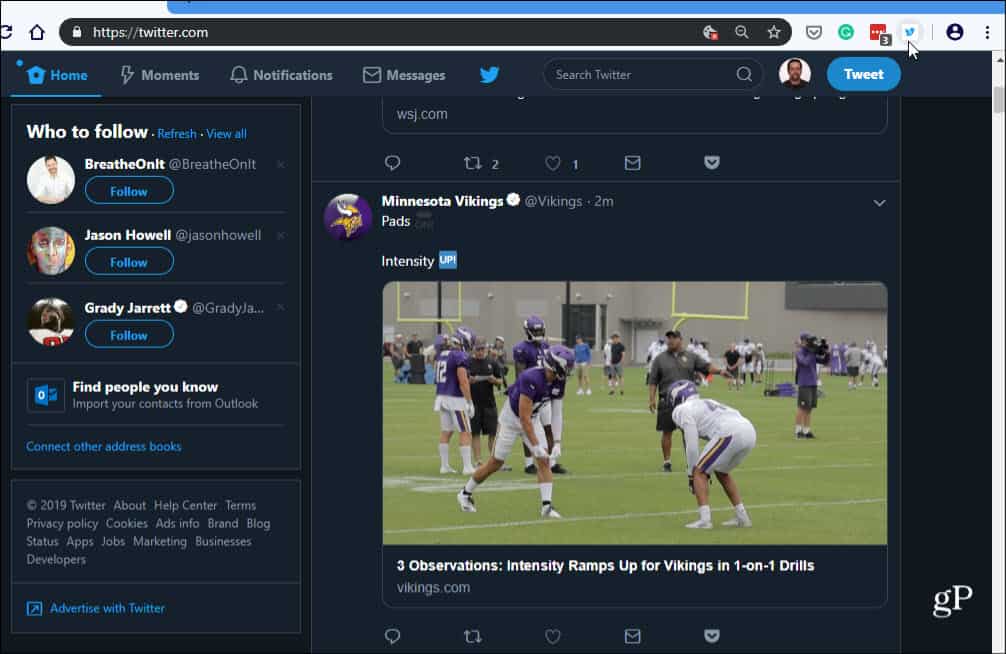
Task: Open BreatheOnIt's profile picture
Action: pyautogui.click(x=51, y=180)
